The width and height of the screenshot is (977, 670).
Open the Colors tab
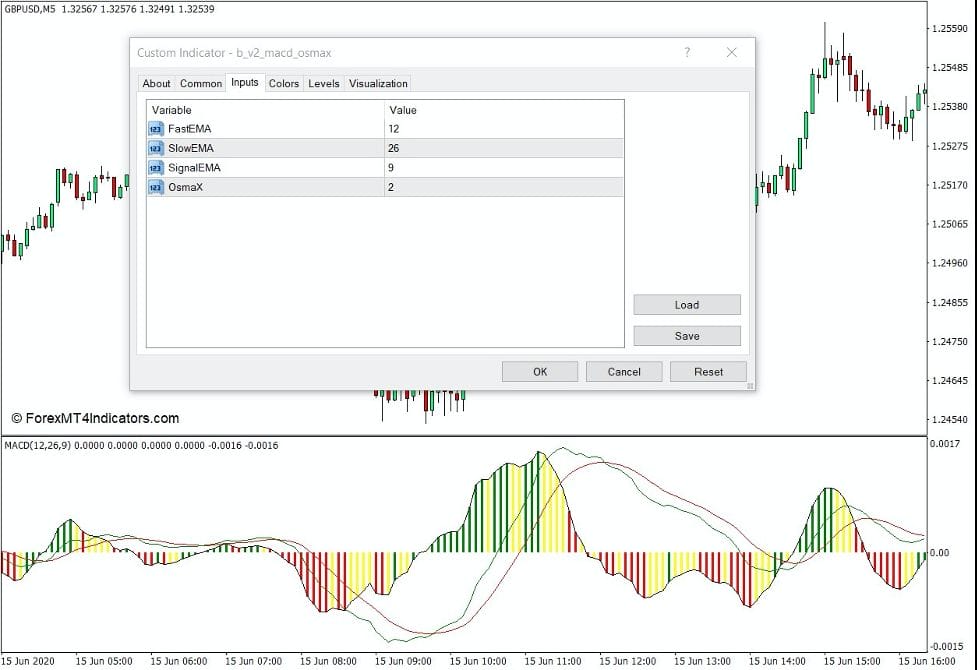pyautogui.click(x=283, y=83)
